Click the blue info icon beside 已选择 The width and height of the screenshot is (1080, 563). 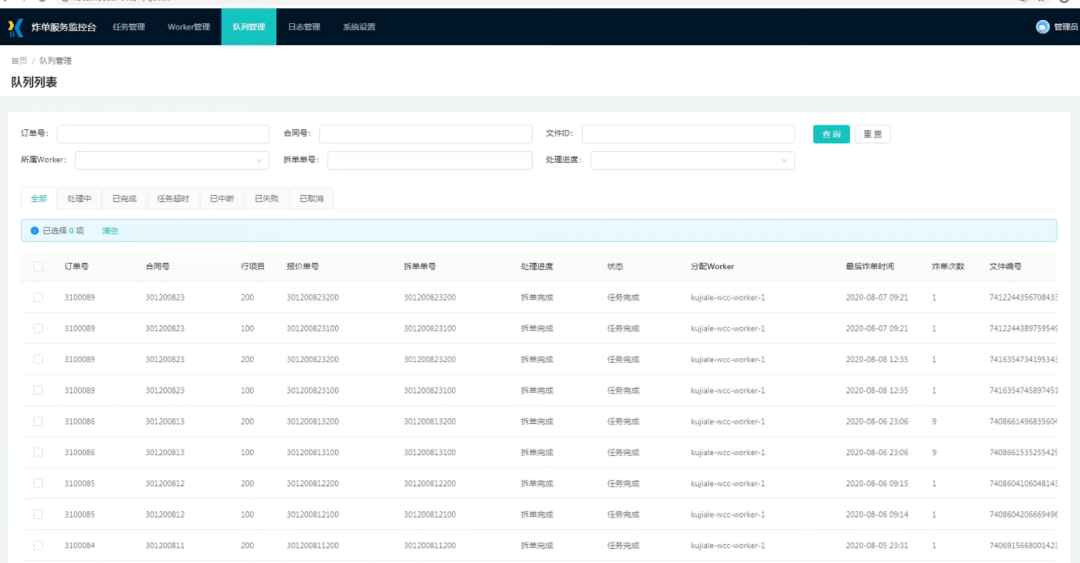34,230
